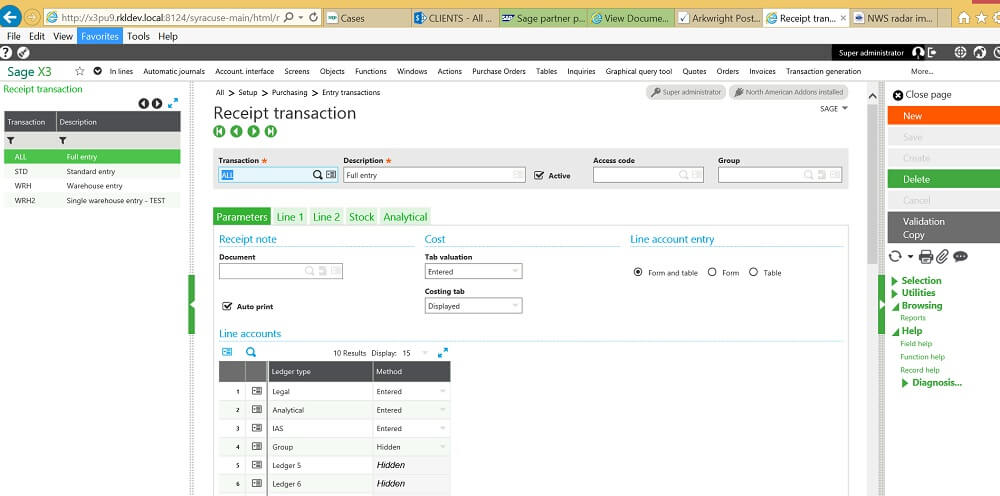Jump to the first record with green navigation icon
The image size is (1000, 496).
tap(219, 131)
